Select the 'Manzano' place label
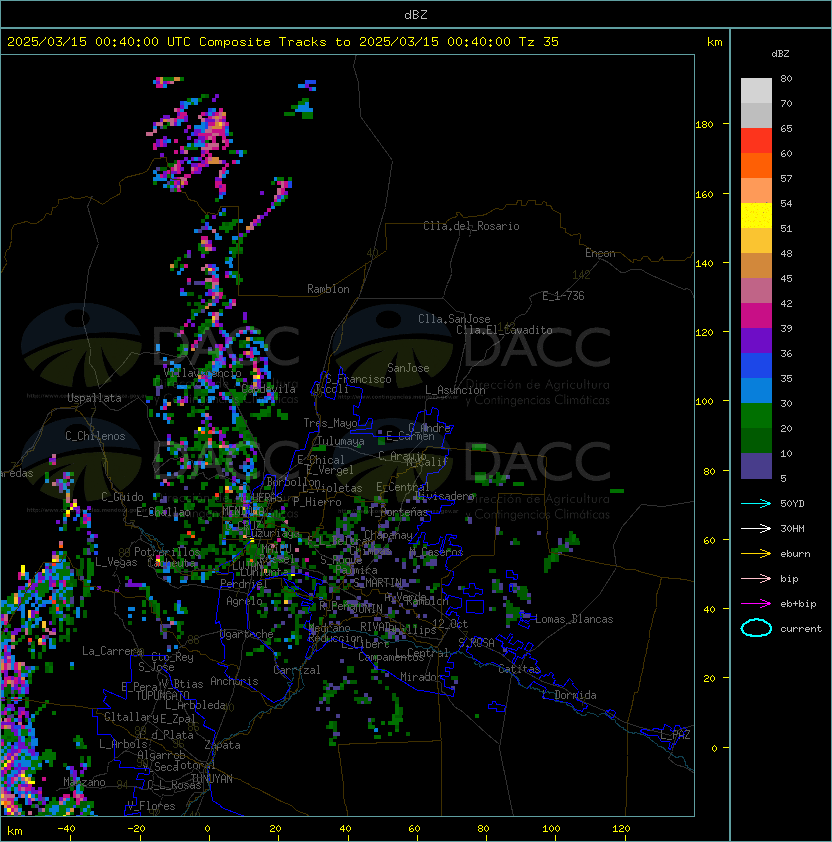 pyautogui.click(x=84, y=782)
